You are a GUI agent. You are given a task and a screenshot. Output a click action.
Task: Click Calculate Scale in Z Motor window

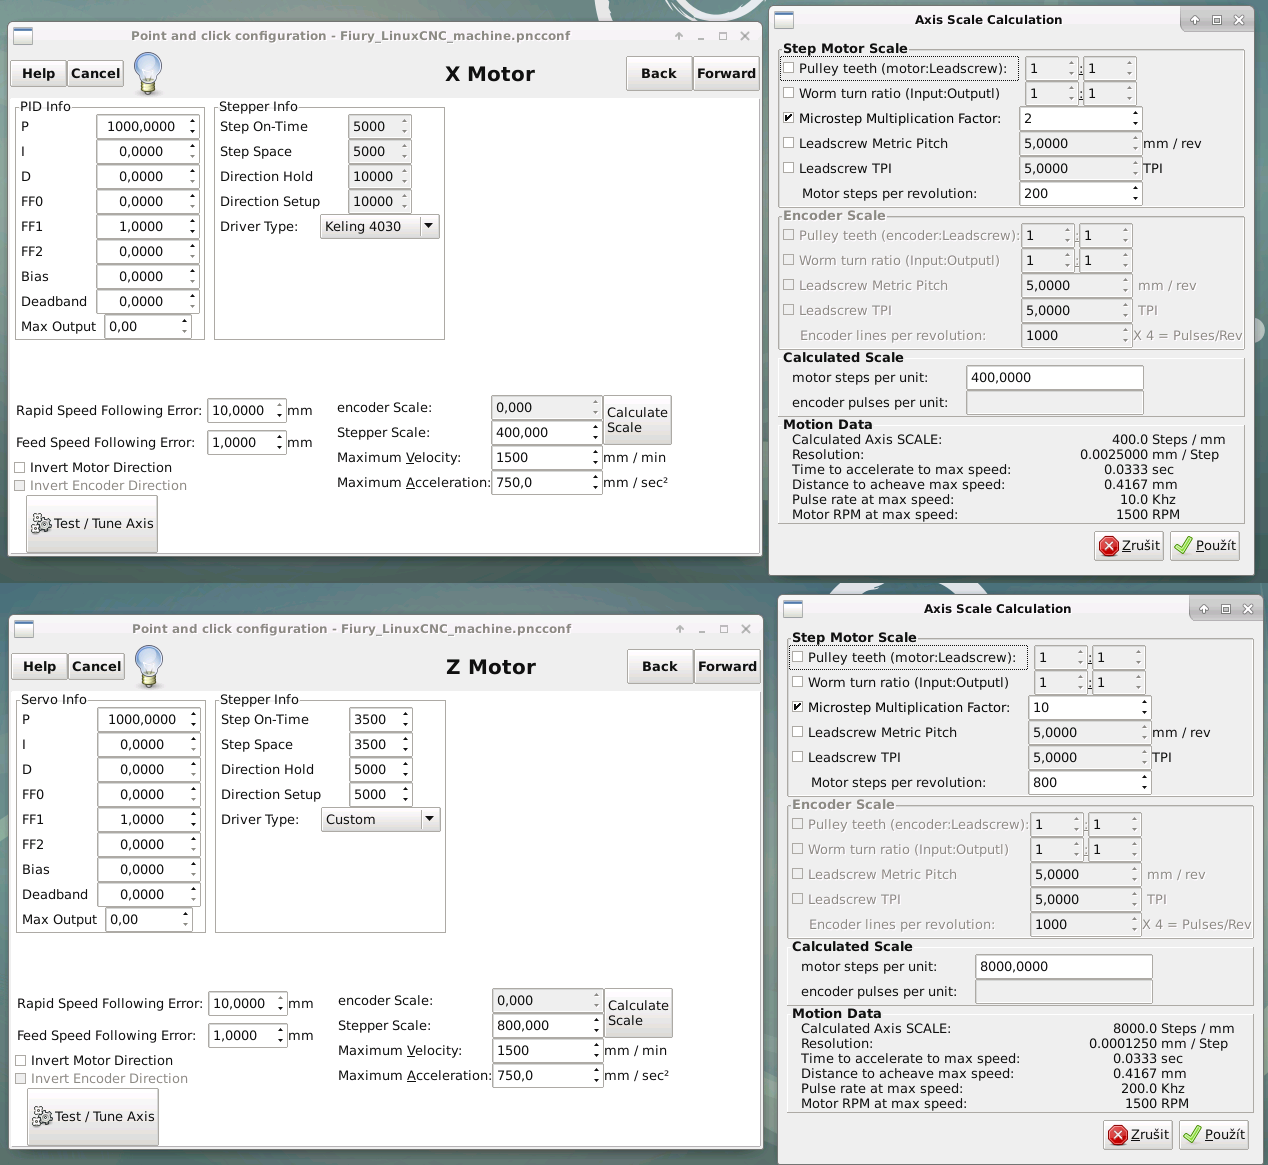coord(638,1013)
